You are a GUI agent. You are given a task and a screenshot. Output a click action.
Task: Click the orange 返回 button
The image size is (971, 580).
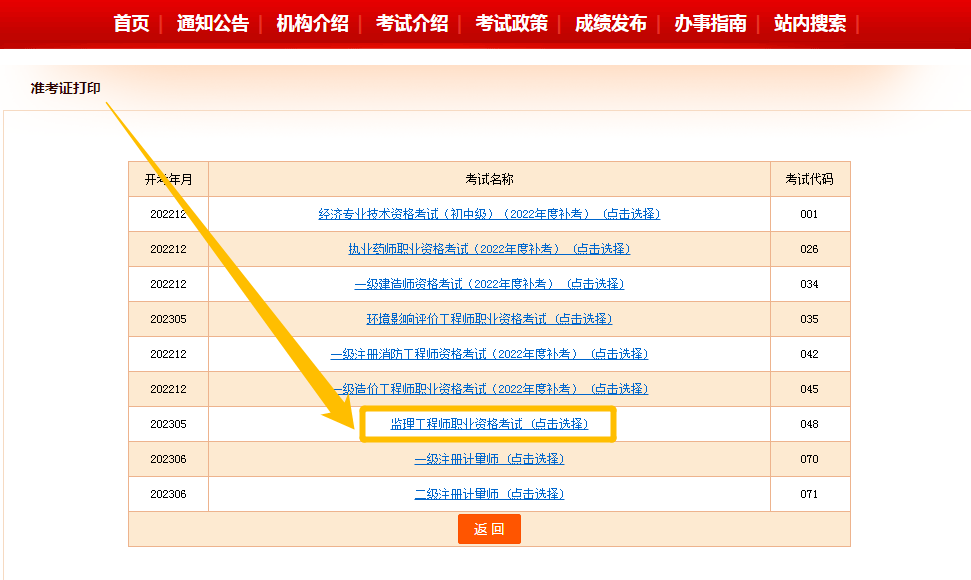(x=489, y=529)
